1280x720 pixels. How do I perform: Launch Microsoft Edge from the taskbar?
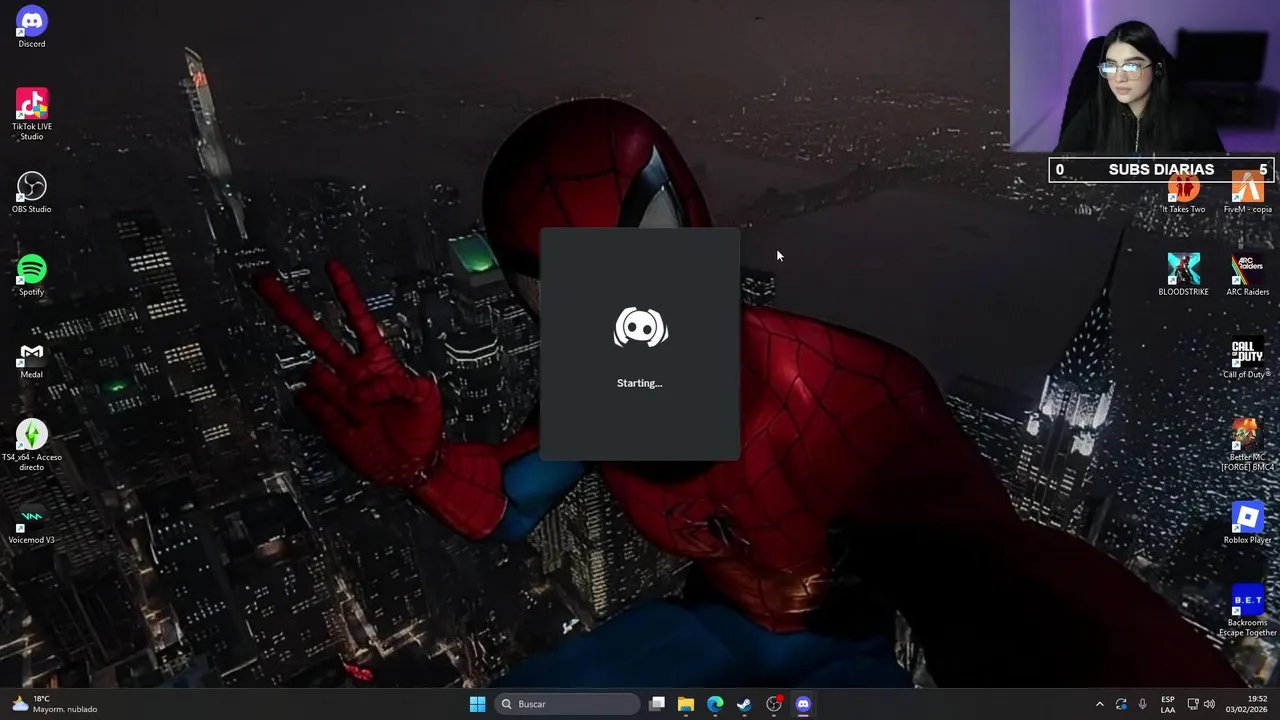click(715, 704)
